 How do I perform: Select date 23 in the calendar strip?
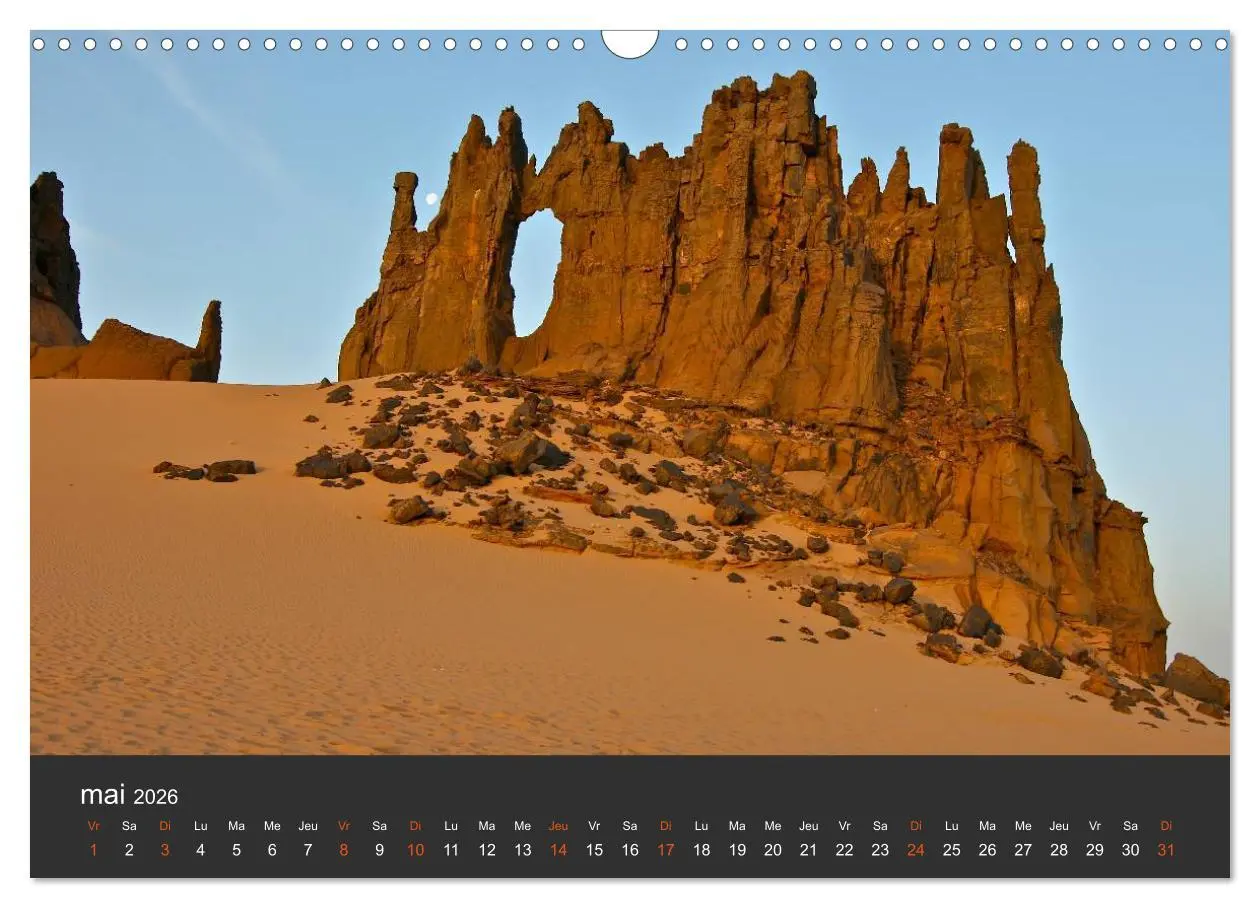[x=880, y=850]
